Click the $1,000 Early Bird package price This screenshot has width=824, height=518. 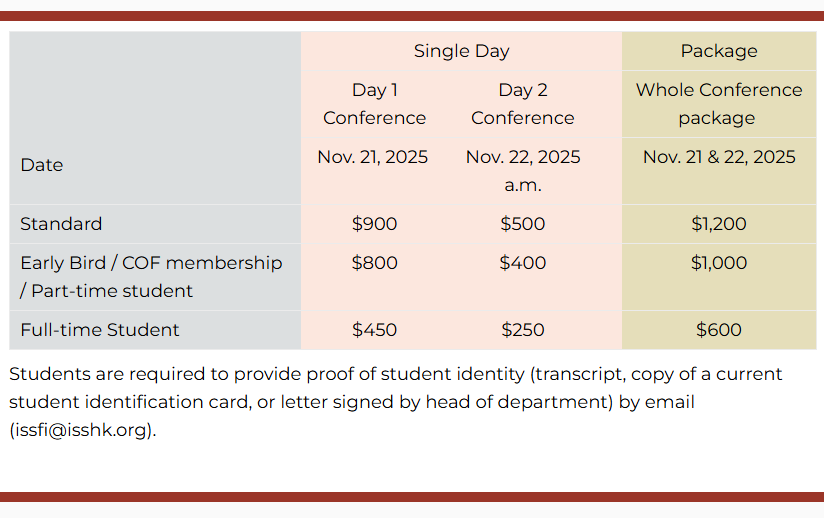point(718,263)
